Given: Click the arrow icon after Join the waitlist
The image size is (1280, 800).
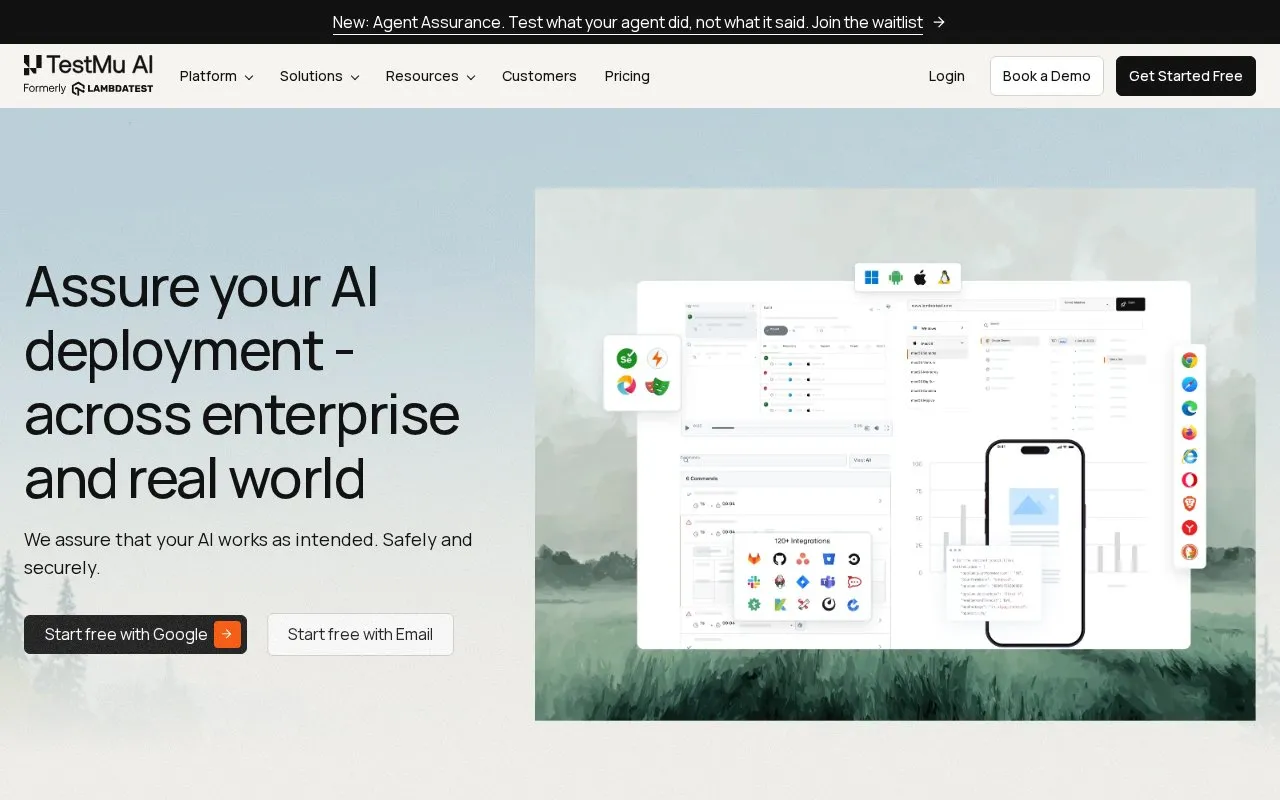Looking at the screenshot, I should coord(939,22).
